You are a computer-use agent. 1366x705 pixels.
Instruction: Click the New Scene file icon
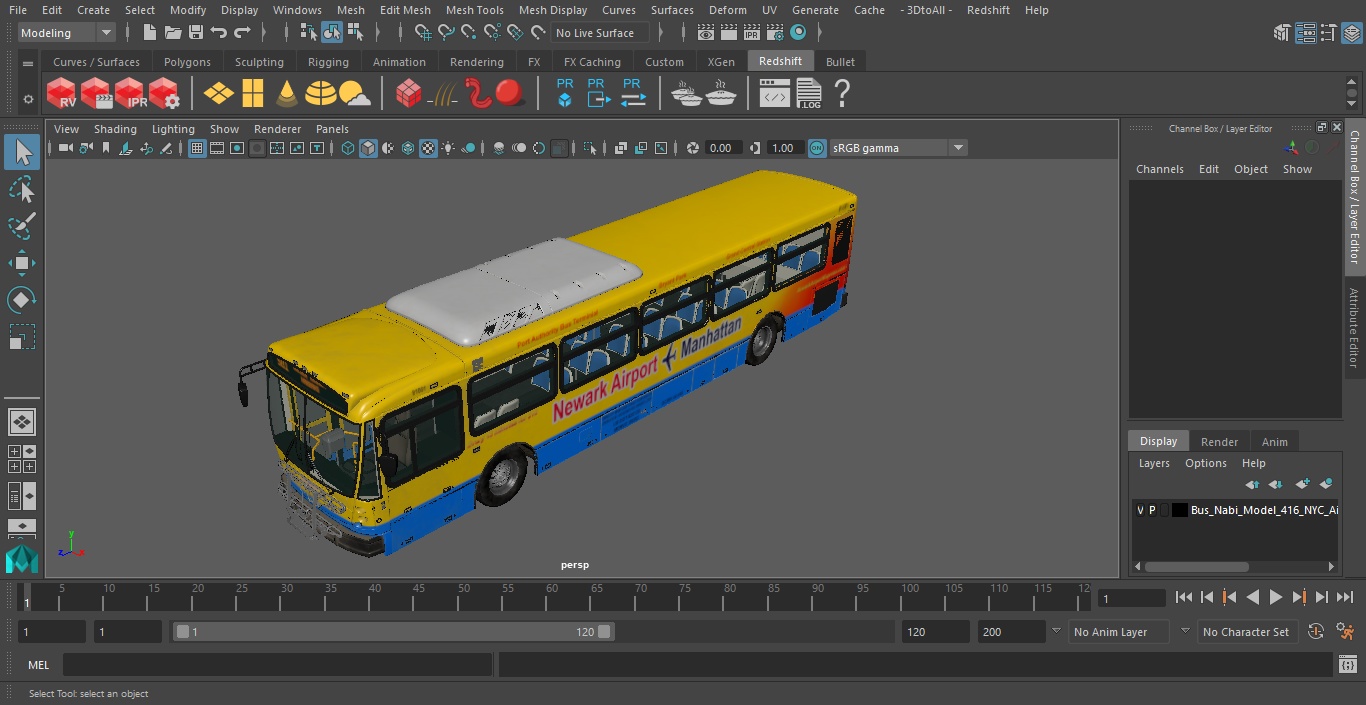(149, 33)
